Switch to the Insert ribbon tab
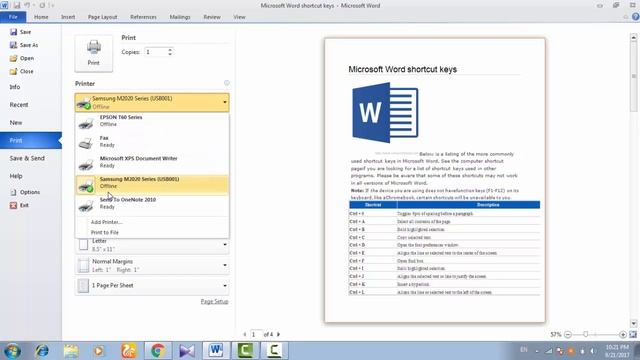This screenshot has width=640, height=360. [x=68, y=17]
